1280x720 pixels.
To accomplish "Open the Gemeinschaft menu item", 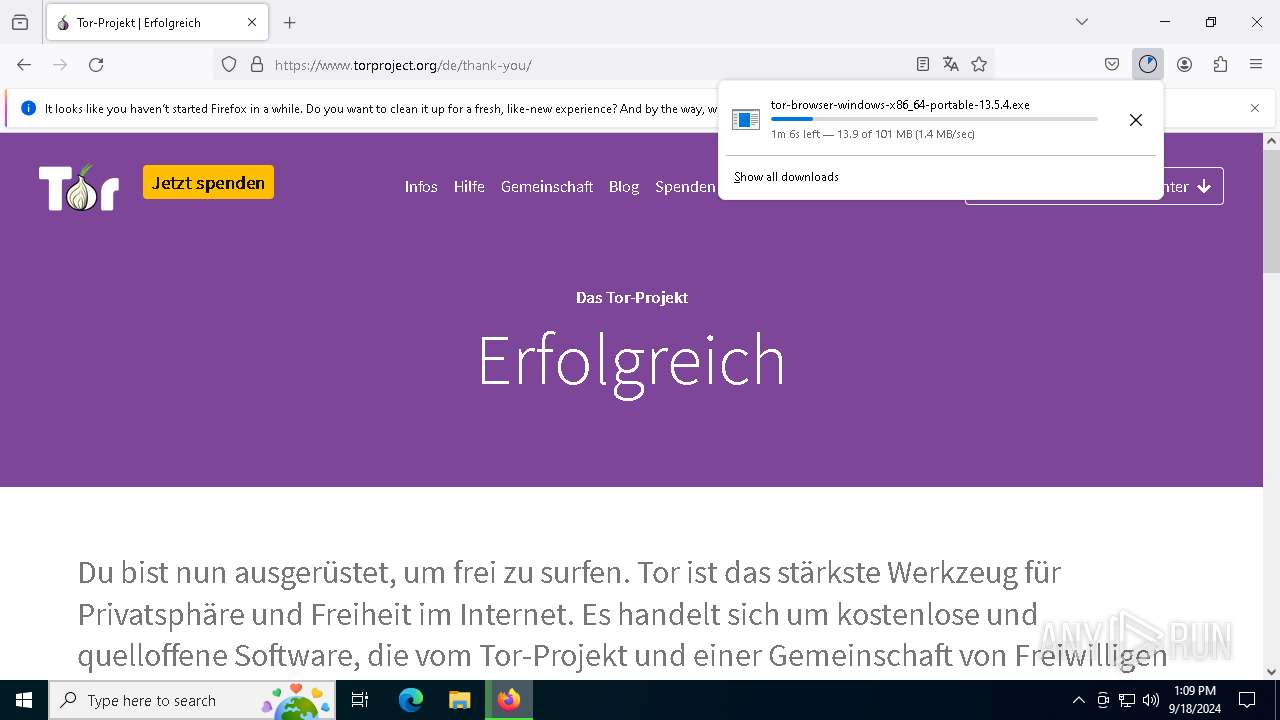I will click(x=547, y=187).
